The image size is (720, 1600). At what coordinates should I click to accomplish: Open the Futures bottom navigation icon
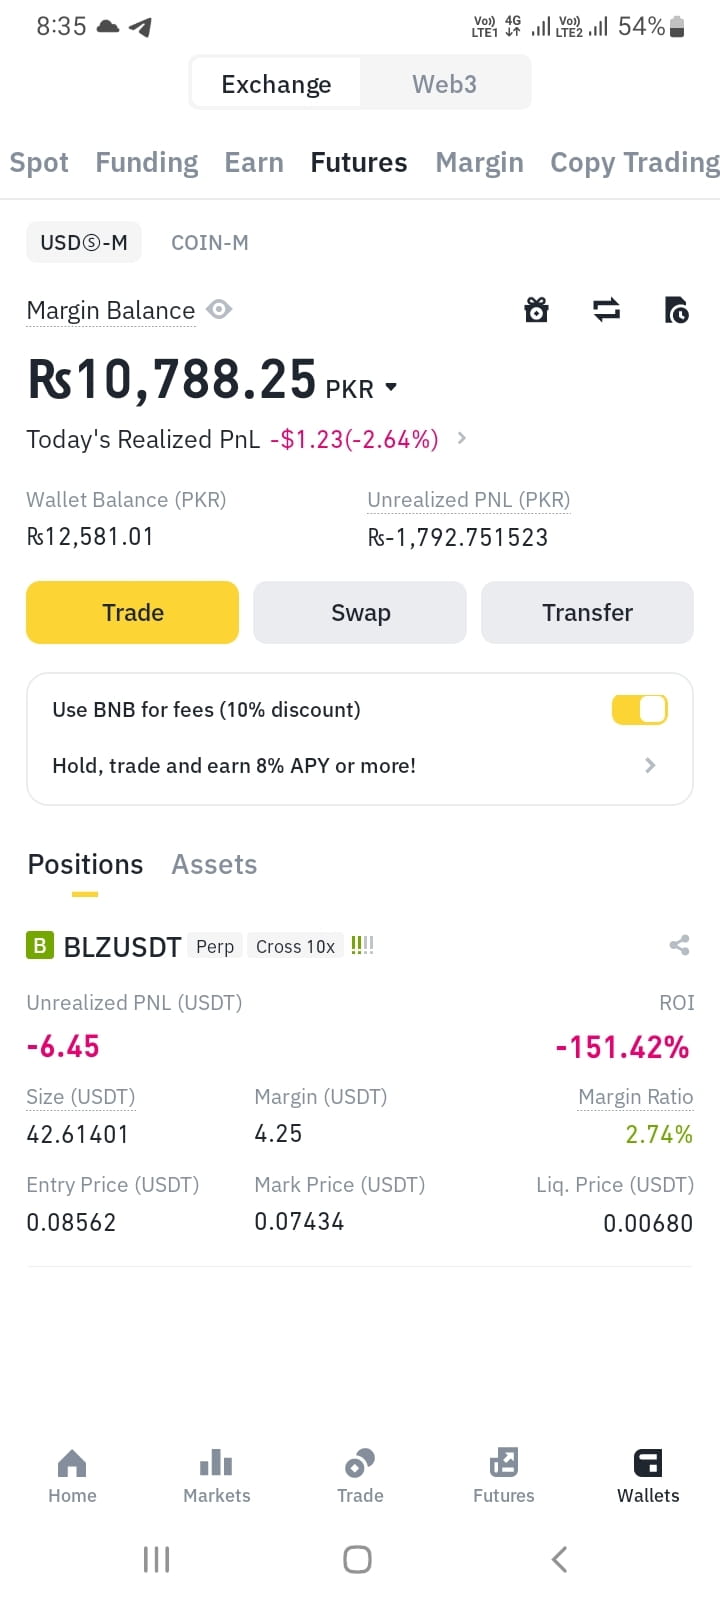(504, 1463)
